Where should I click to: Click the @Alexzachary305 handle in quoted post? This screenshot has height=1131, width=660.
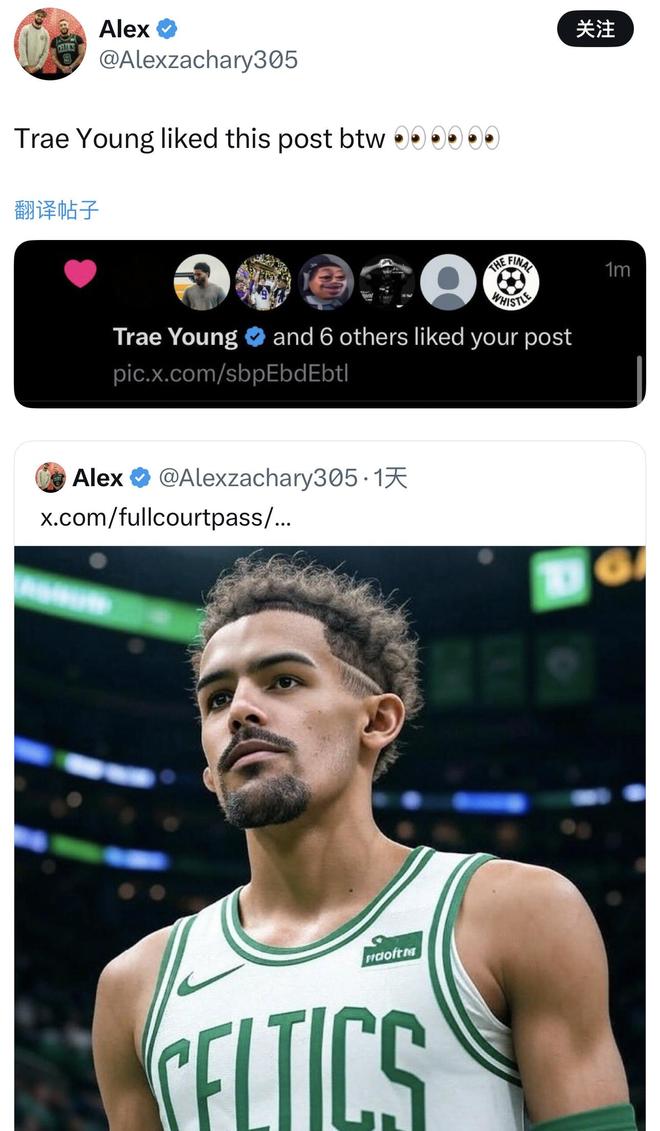tap(258, 478)
